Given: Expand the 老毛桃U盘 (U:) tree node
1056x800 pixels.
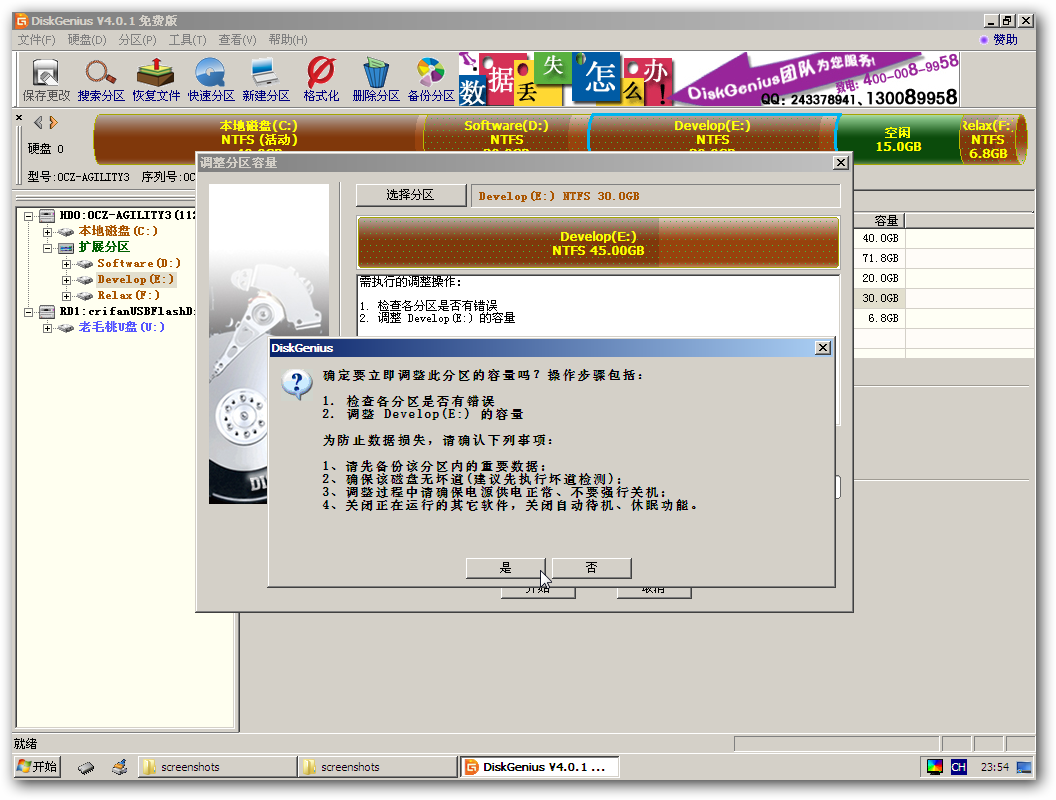Looking at the screenshot, I should [x=47, y=328].
